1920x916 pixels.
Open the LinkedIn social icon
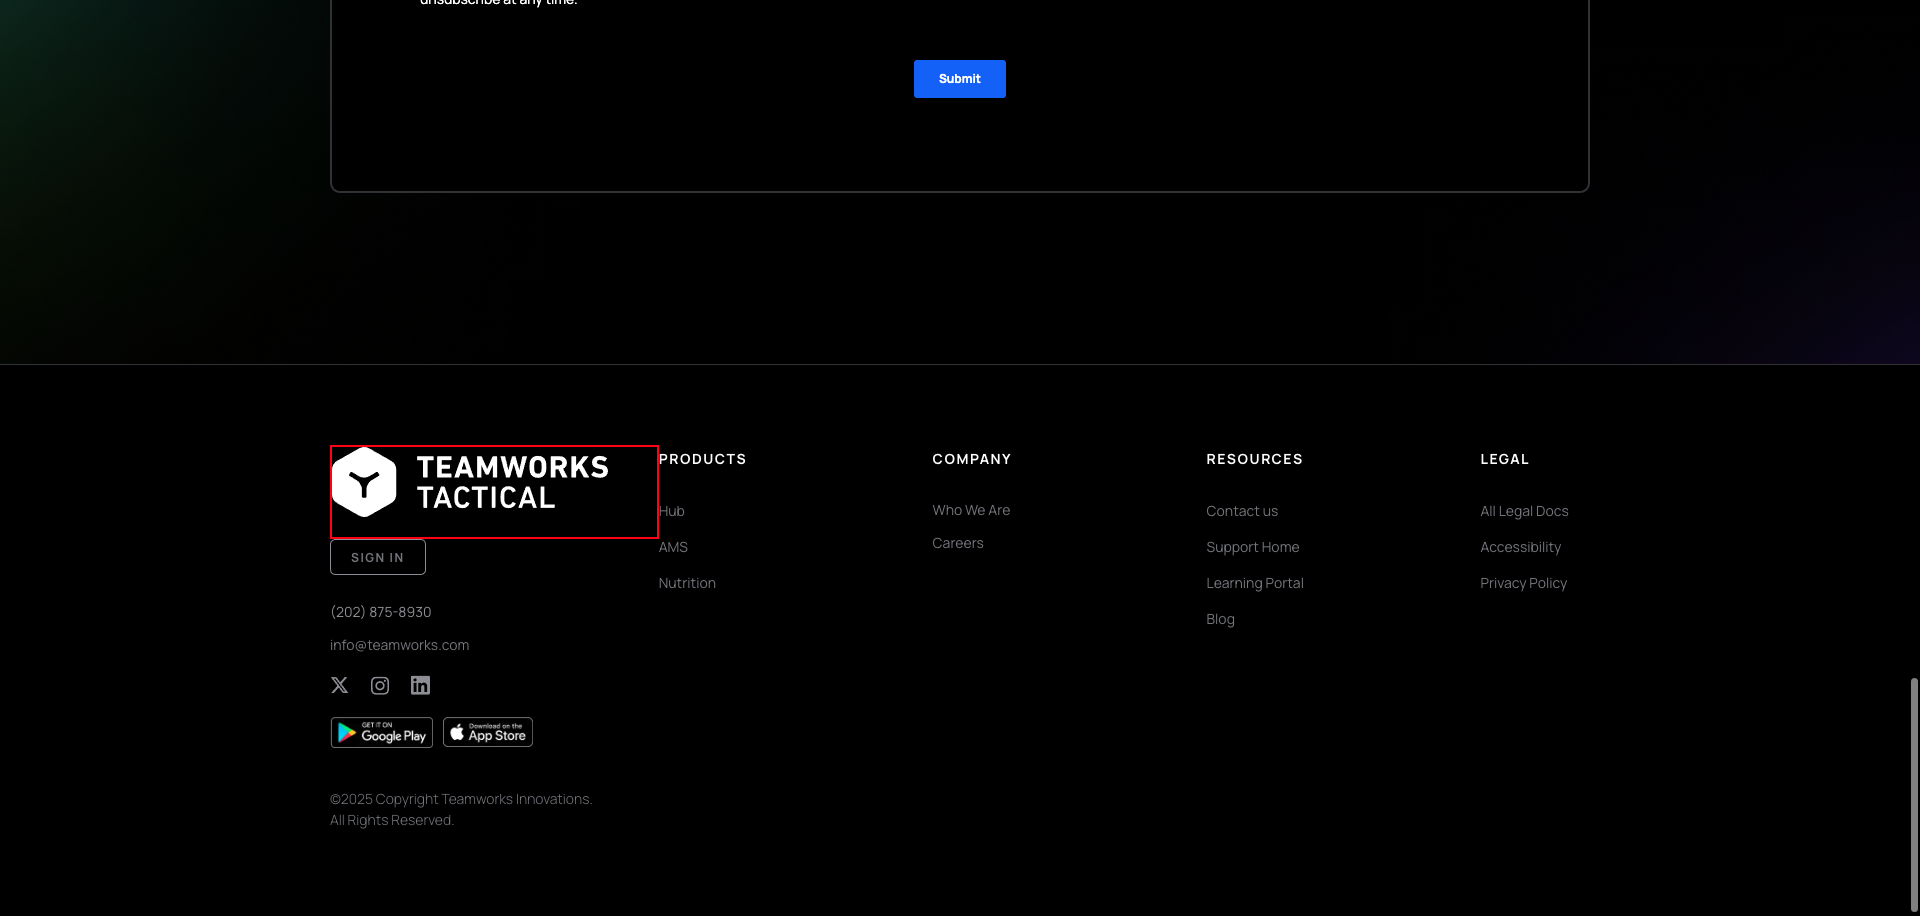420,685
